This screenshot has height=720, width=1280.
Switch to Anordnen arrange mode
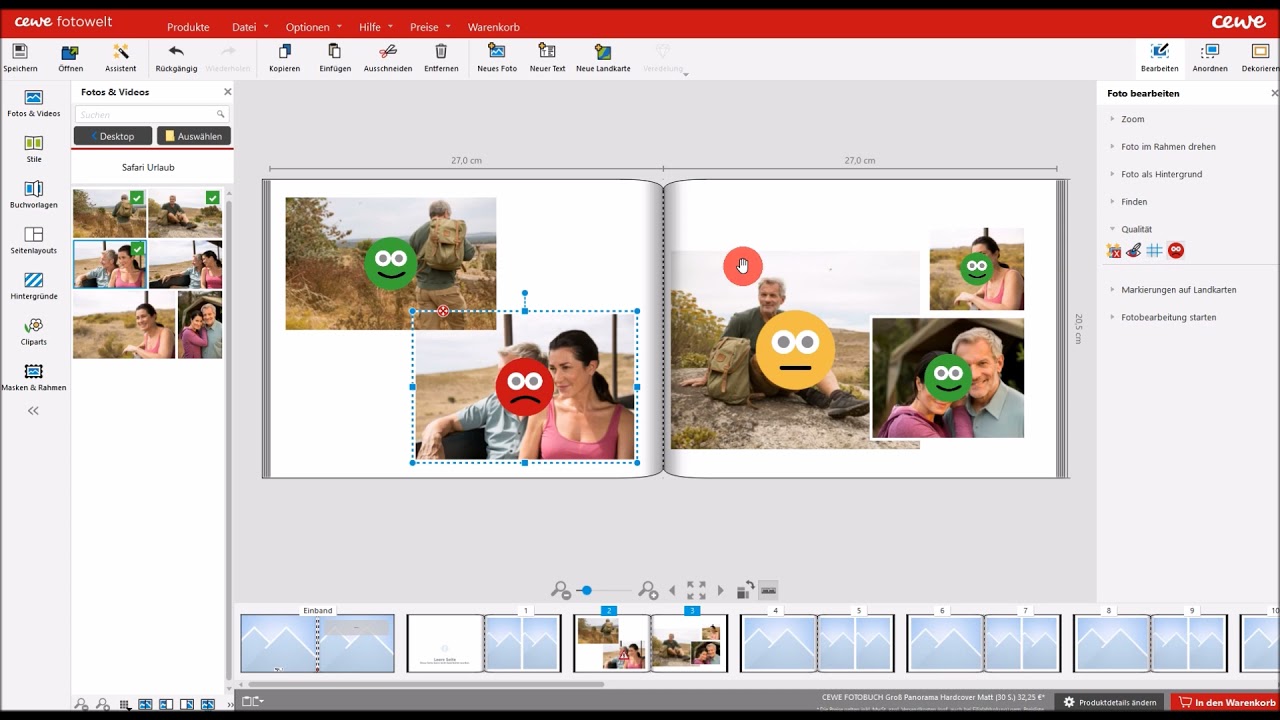1210,58
